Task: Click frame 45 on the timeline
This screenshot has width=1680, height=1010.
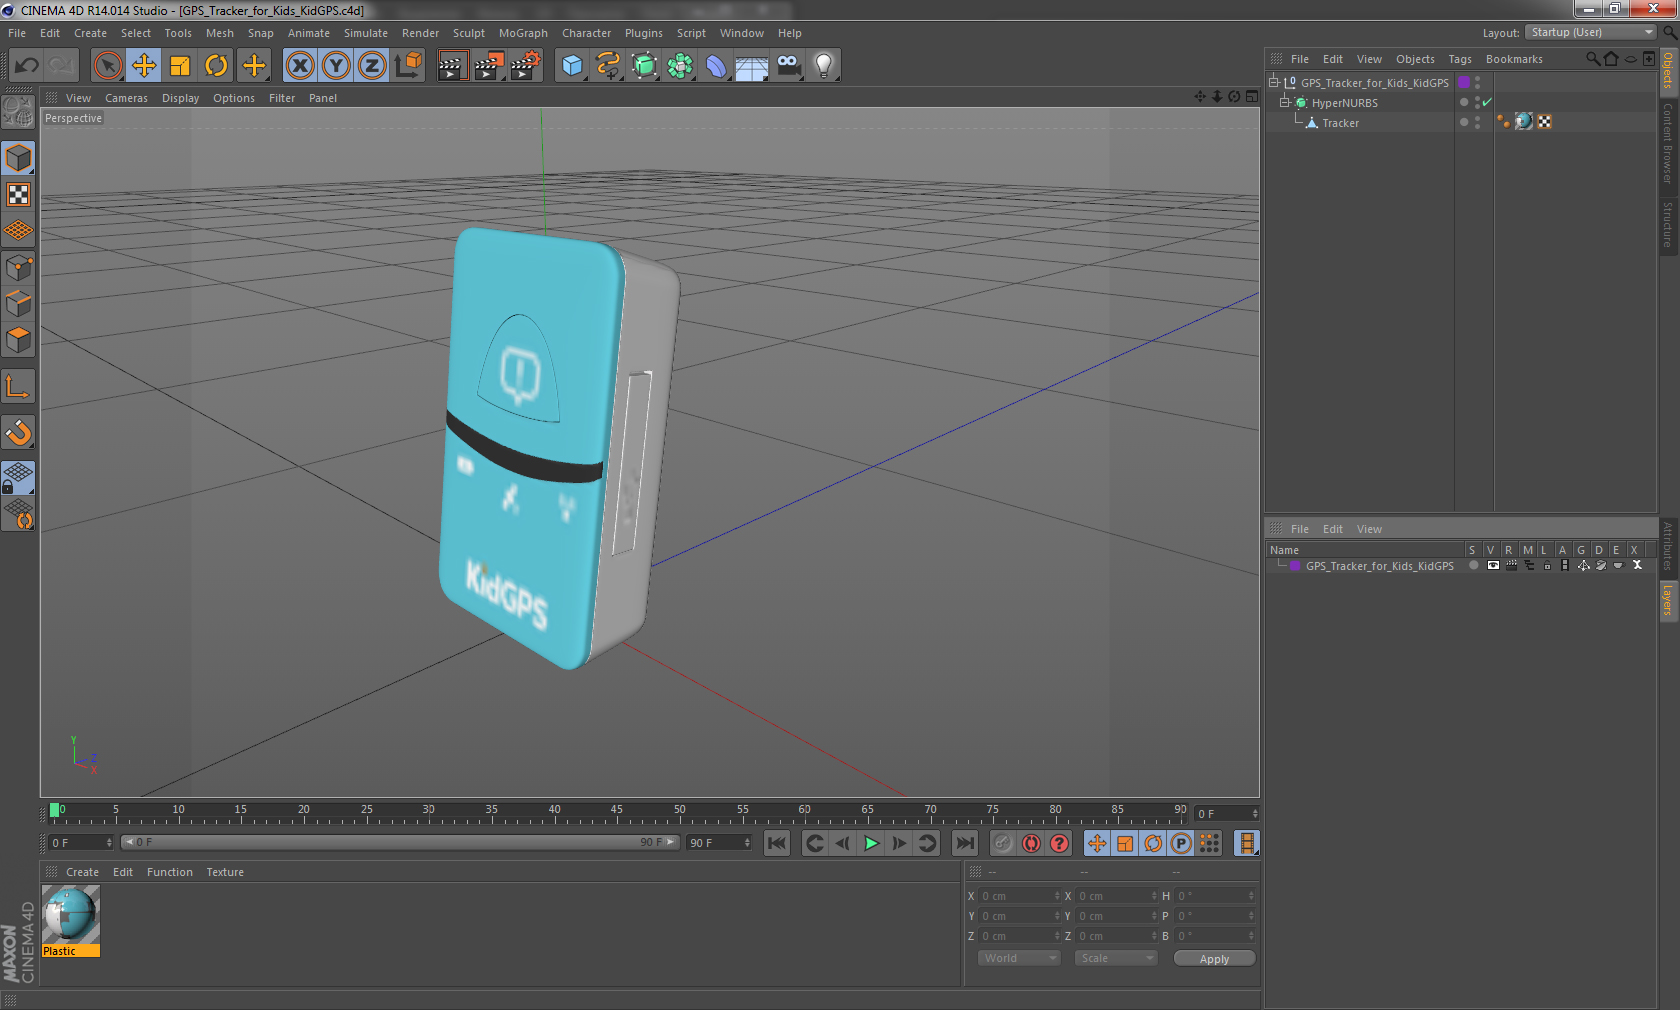Action: (617, 812)
